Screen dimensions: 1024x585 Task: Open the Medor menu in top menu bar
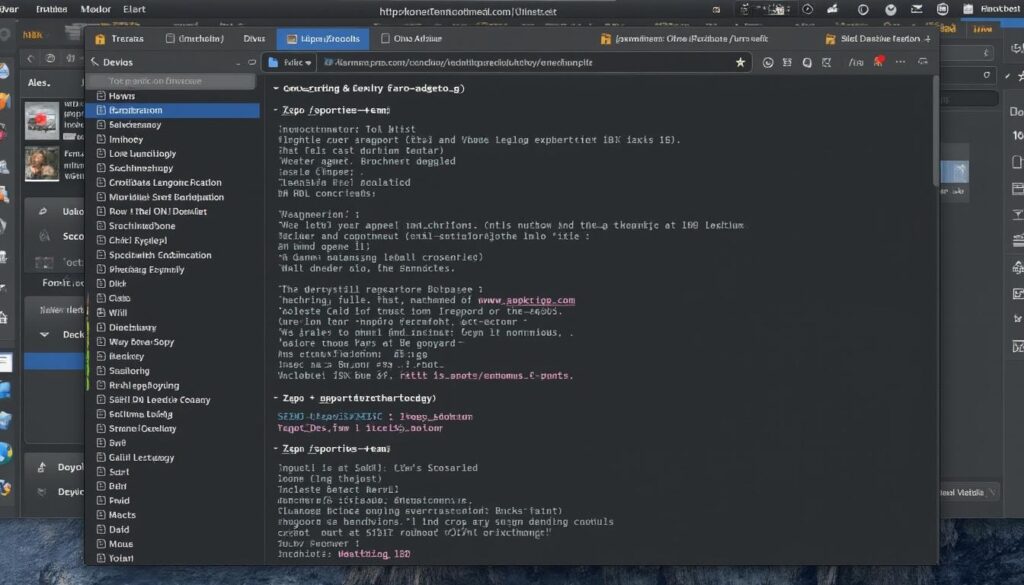coord(95,9)
